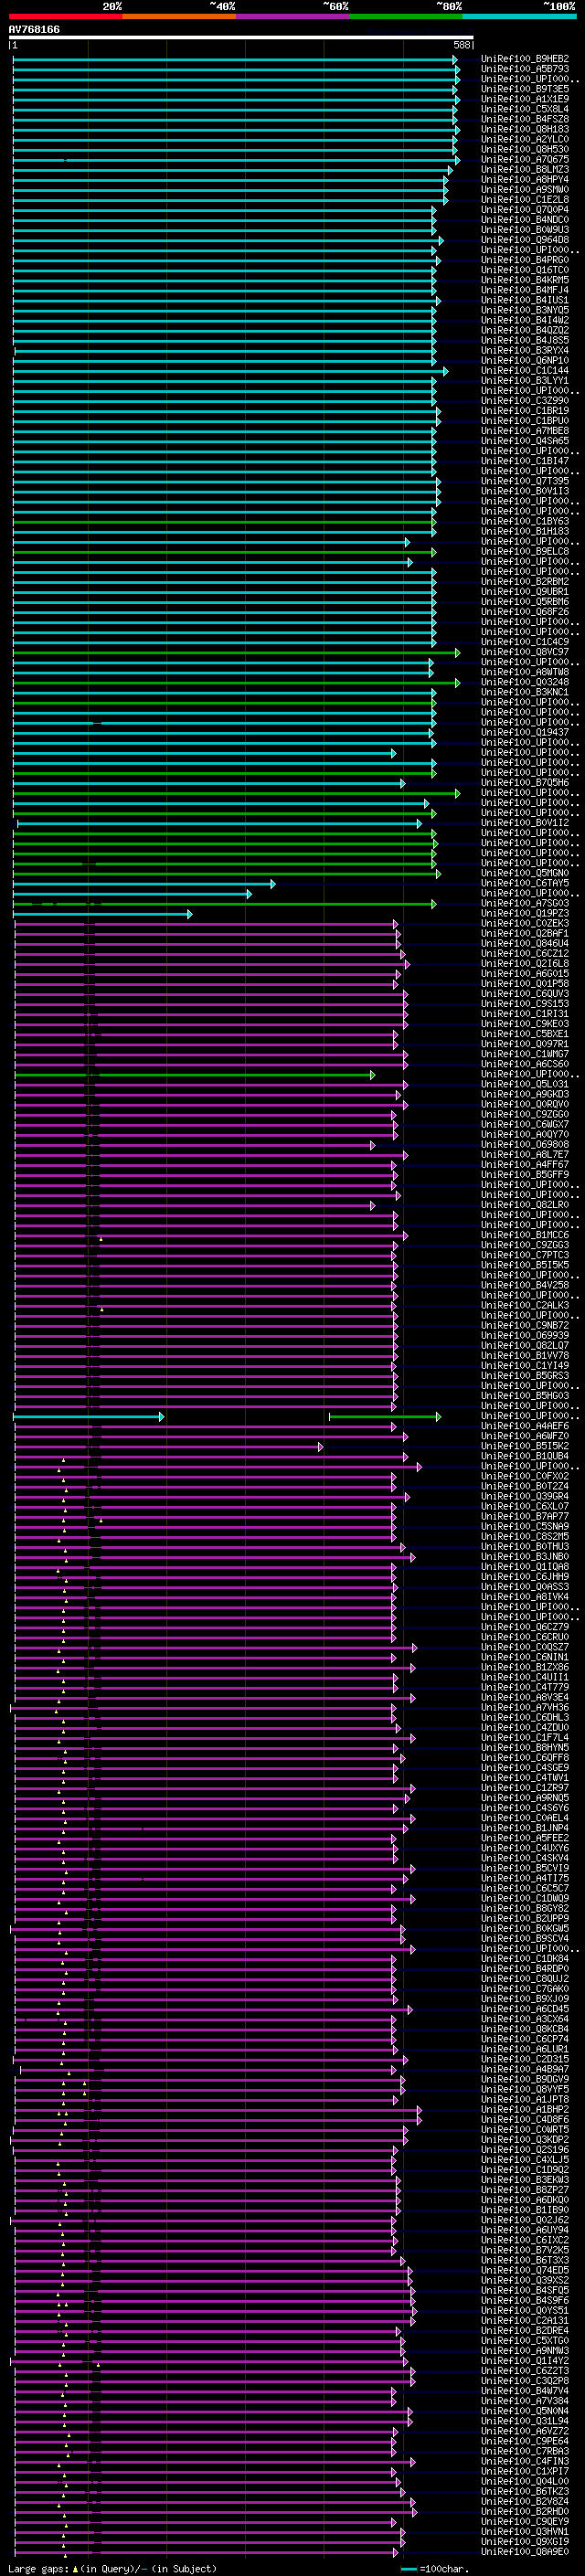Click hit label UniRef100_B3RYX4

click(524, 350)
